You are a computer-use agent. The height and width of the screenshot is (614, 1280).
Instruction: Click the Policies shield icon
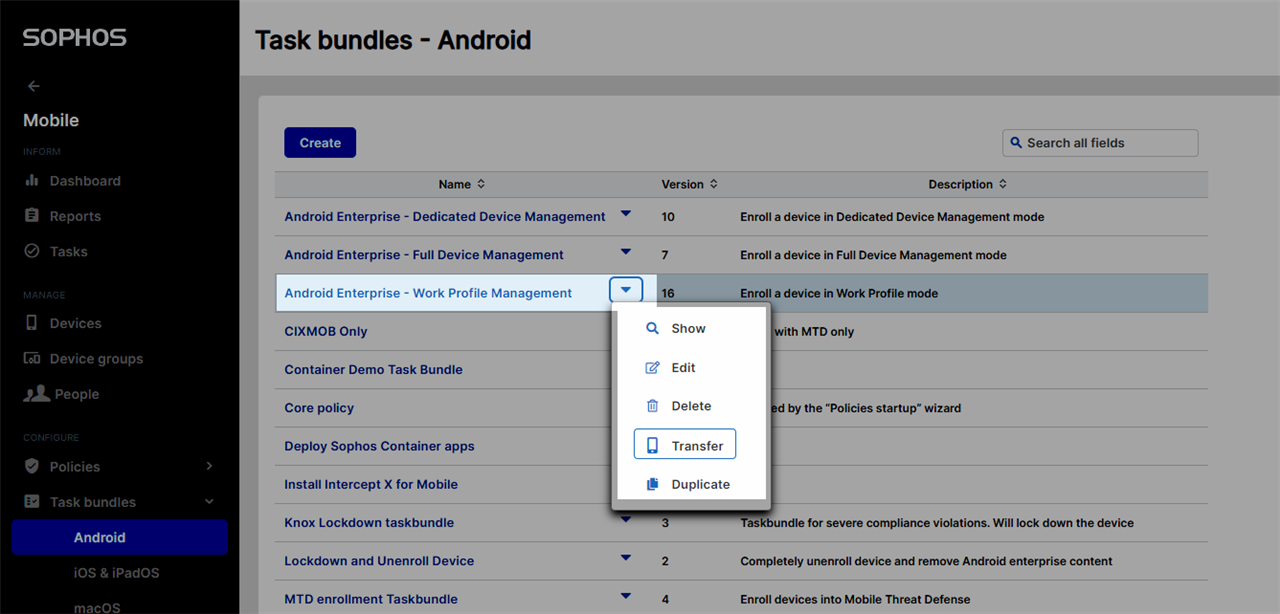click(x=31, y=466)
